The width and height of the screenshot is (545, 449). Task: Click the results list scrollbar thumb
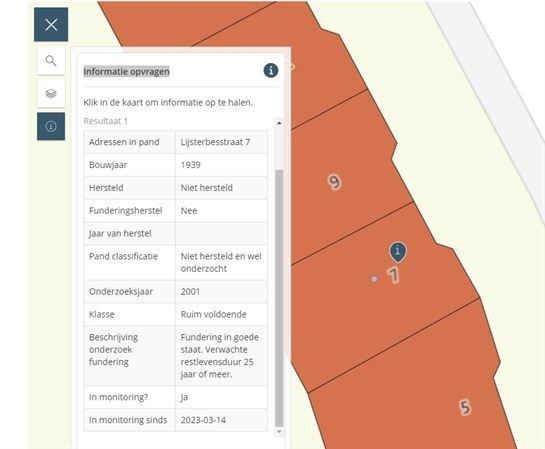[279, 298]
